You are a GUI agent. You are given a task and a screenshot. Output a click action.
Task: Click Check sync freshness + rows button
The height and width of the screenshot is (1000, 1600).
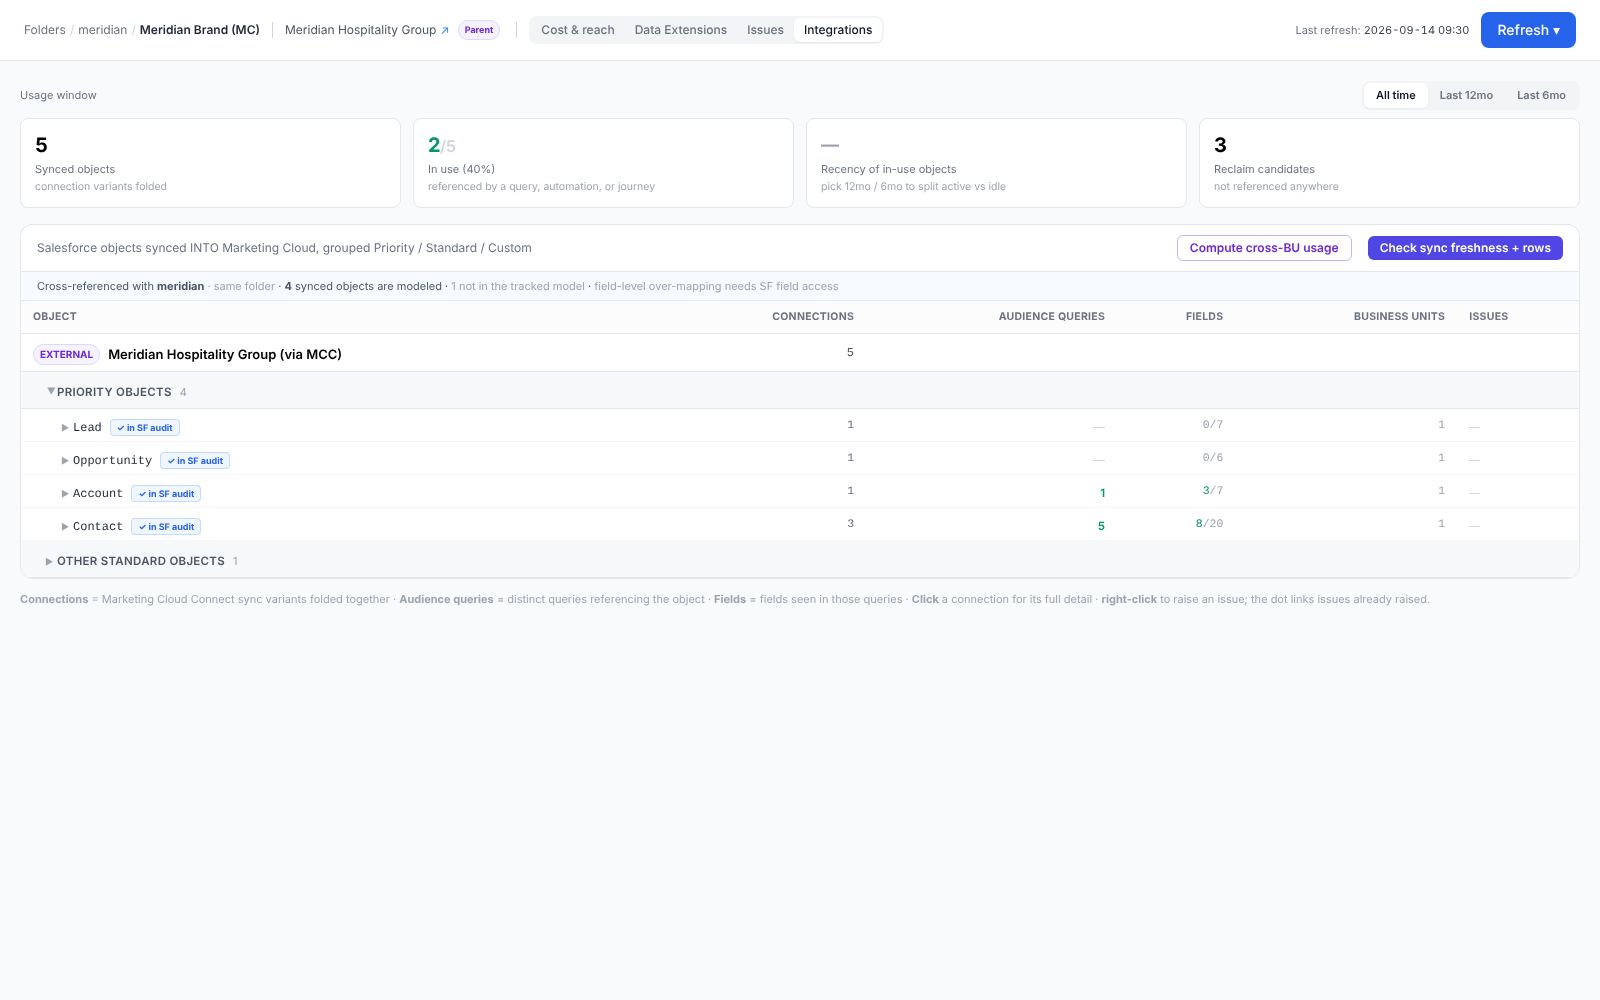tap(1465, 248)
